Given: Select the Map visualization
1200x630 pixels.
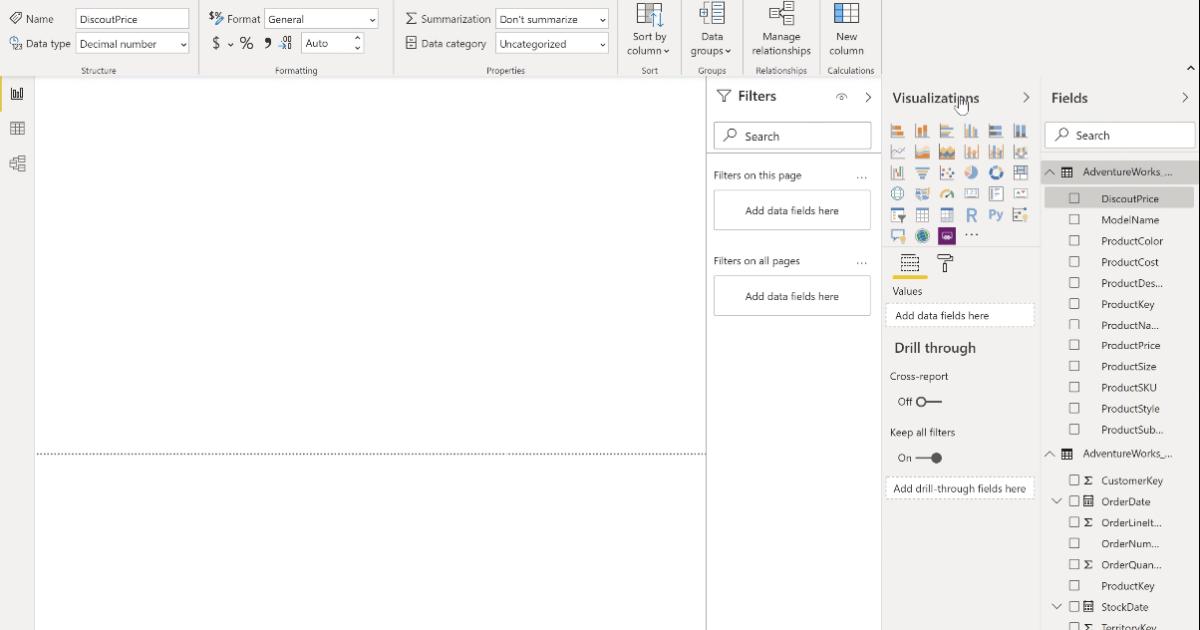Looking at the screenshot, I should pos(897,193).
